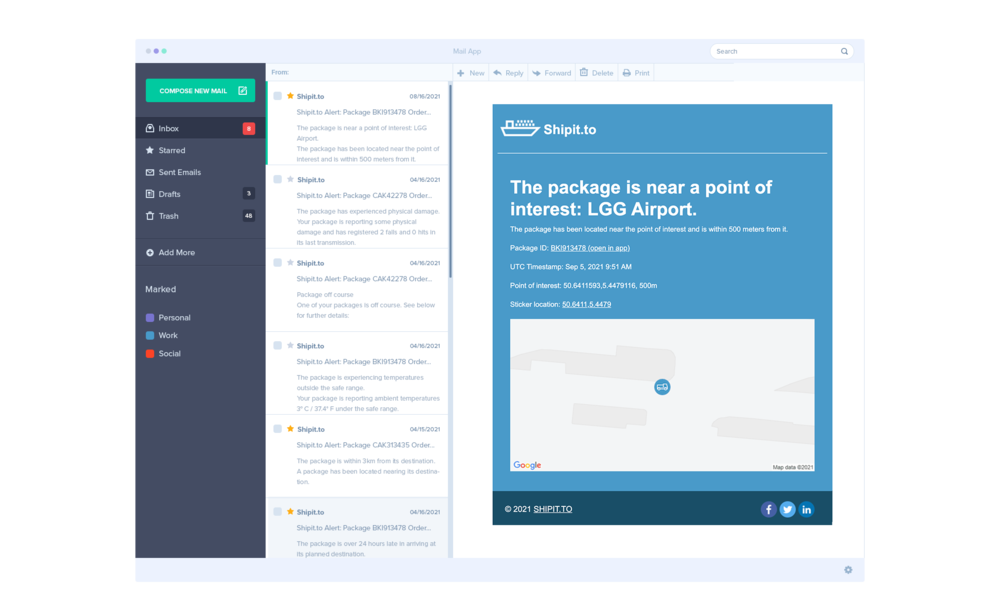Click the plus circle icon beside Add More
This screenshot has width=1000, height=597.
pos(150,253)
